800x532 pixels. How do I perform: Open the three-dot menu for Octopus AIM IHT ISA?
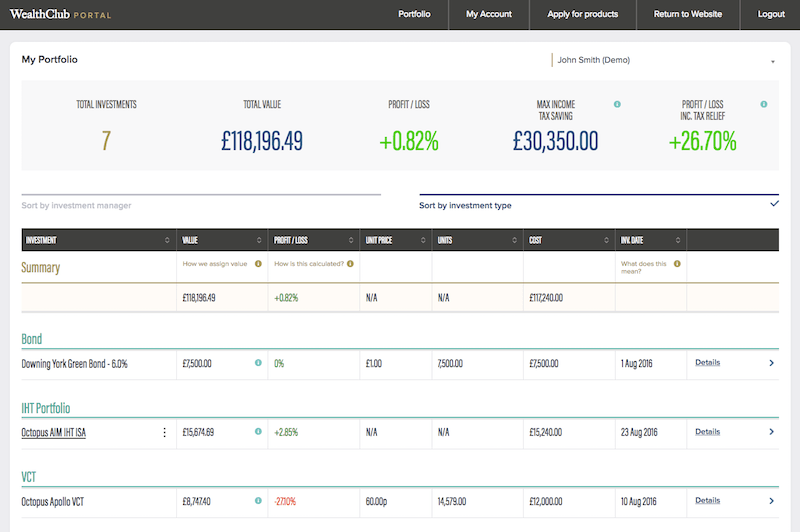click(x=164, y=433)
